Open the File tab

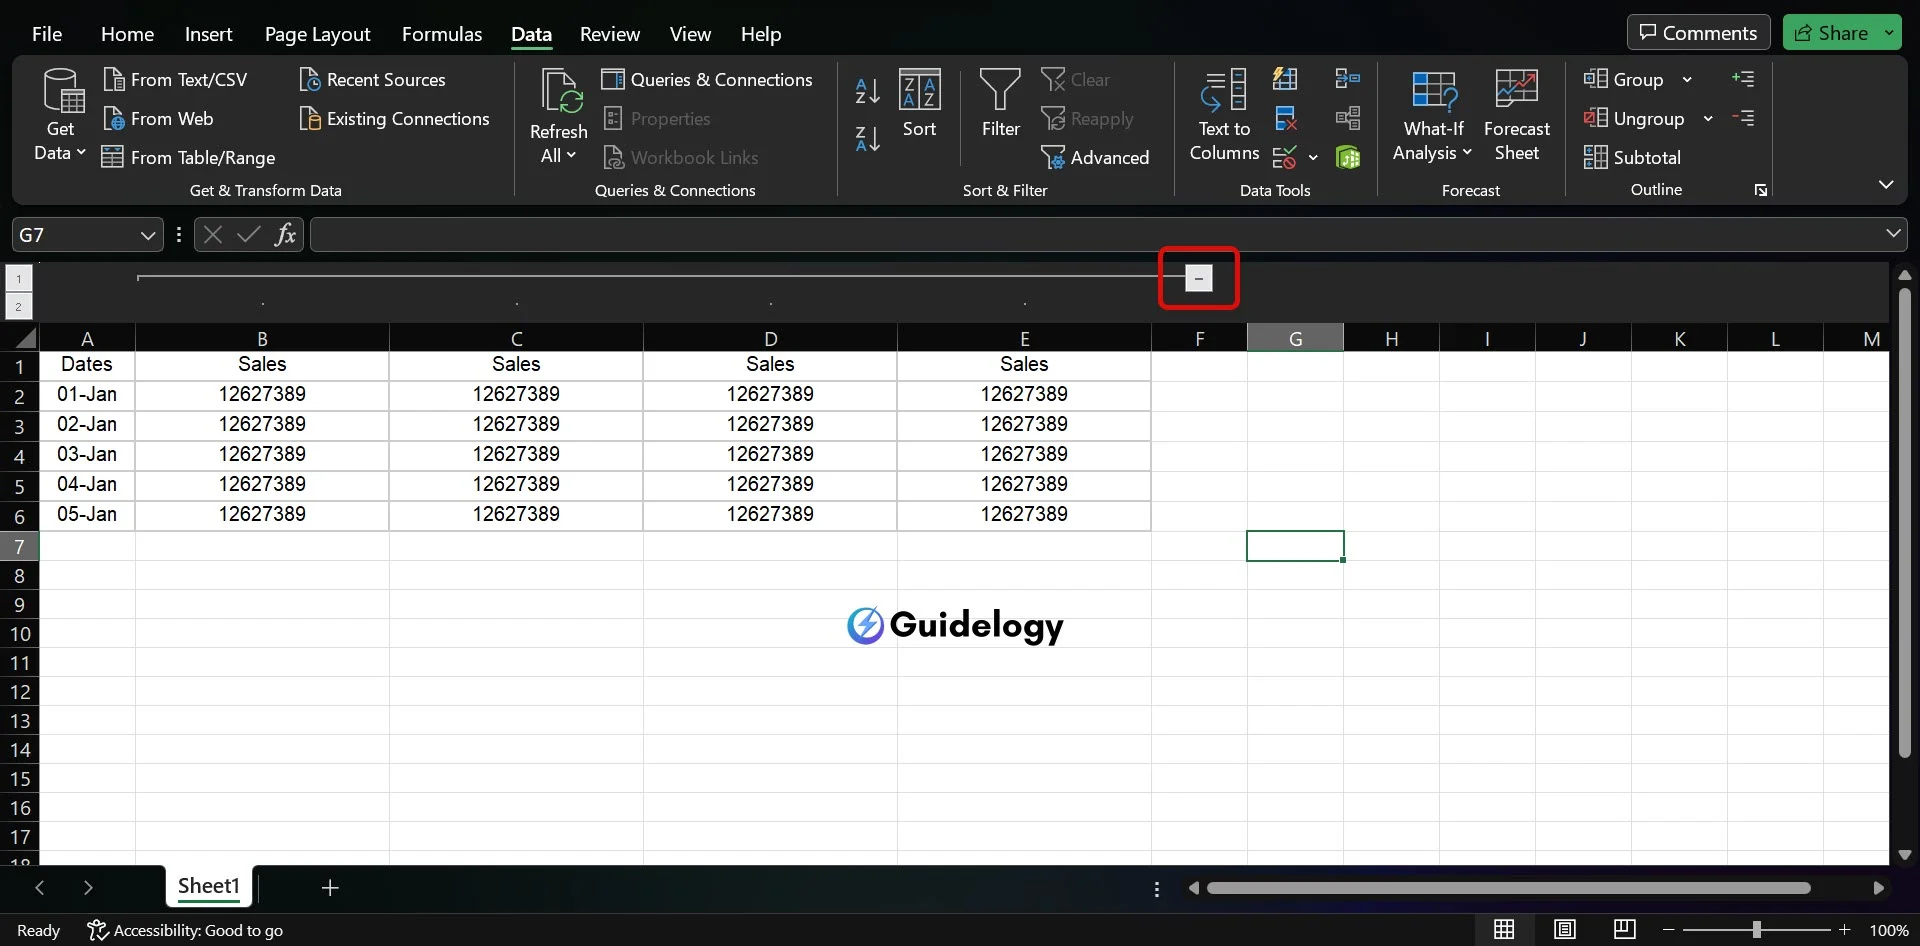[x=47, y=34]
